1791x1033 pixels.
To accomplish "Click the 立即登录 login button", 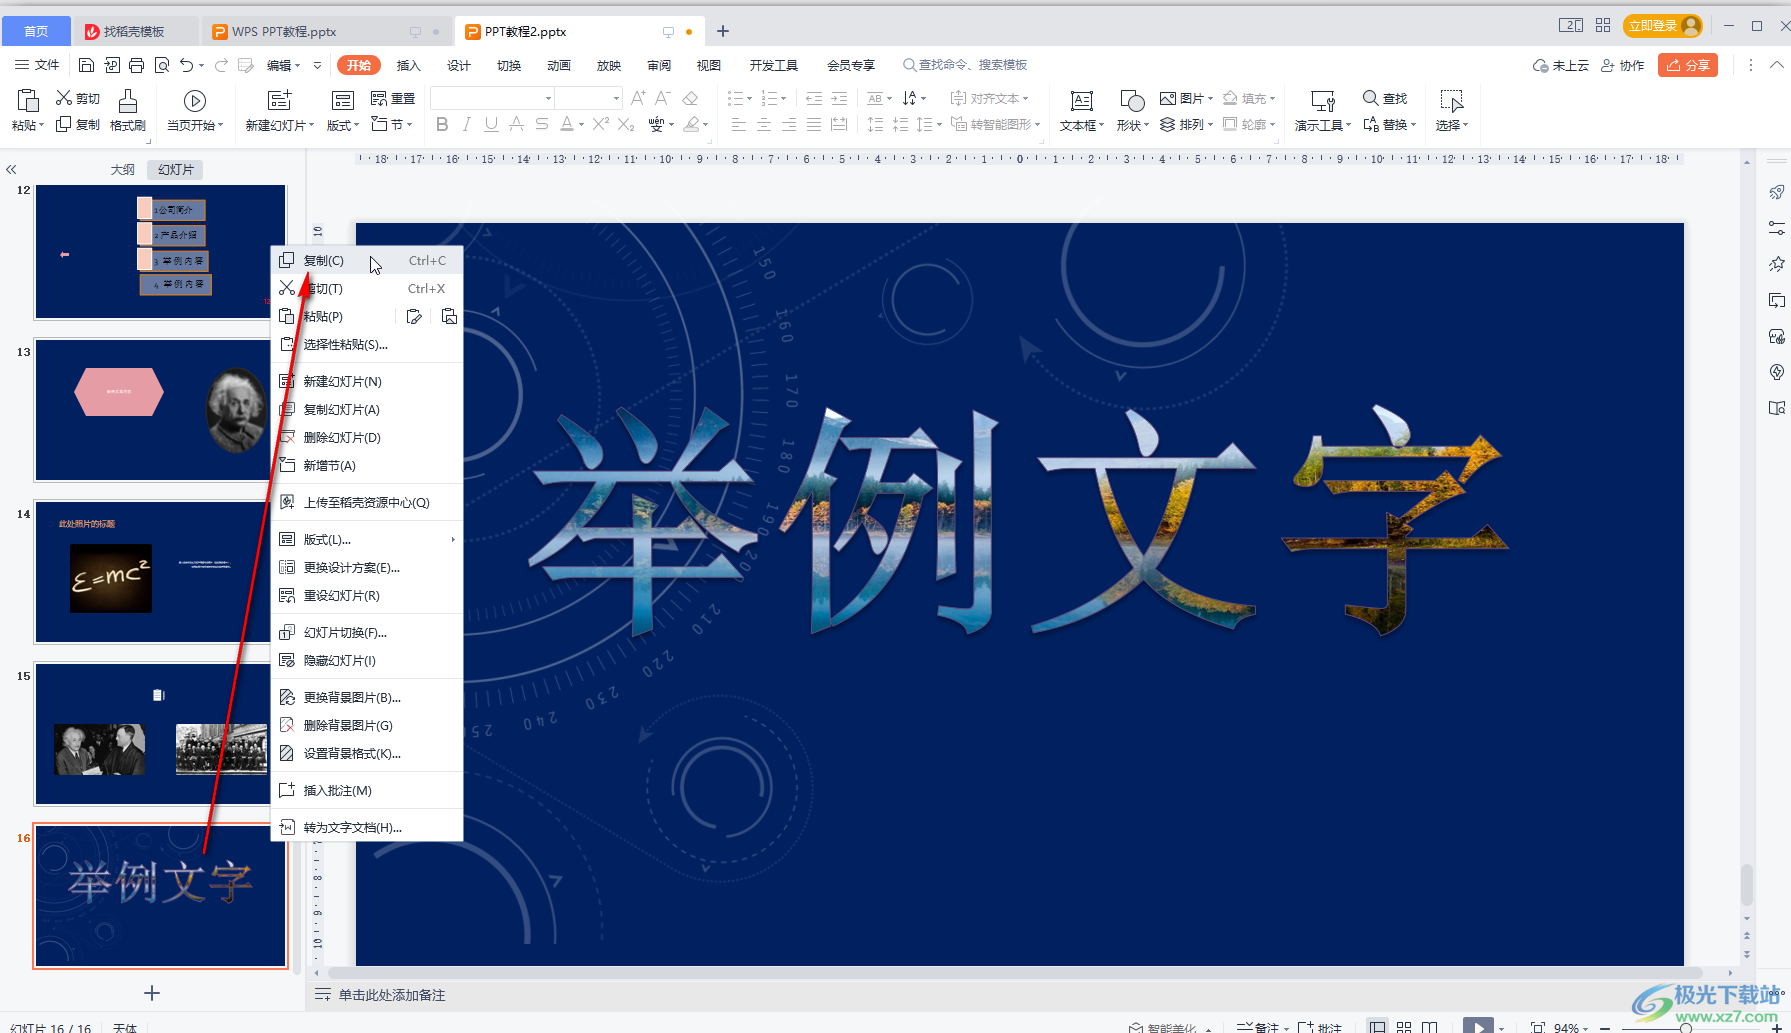I will pos(1664,26).
